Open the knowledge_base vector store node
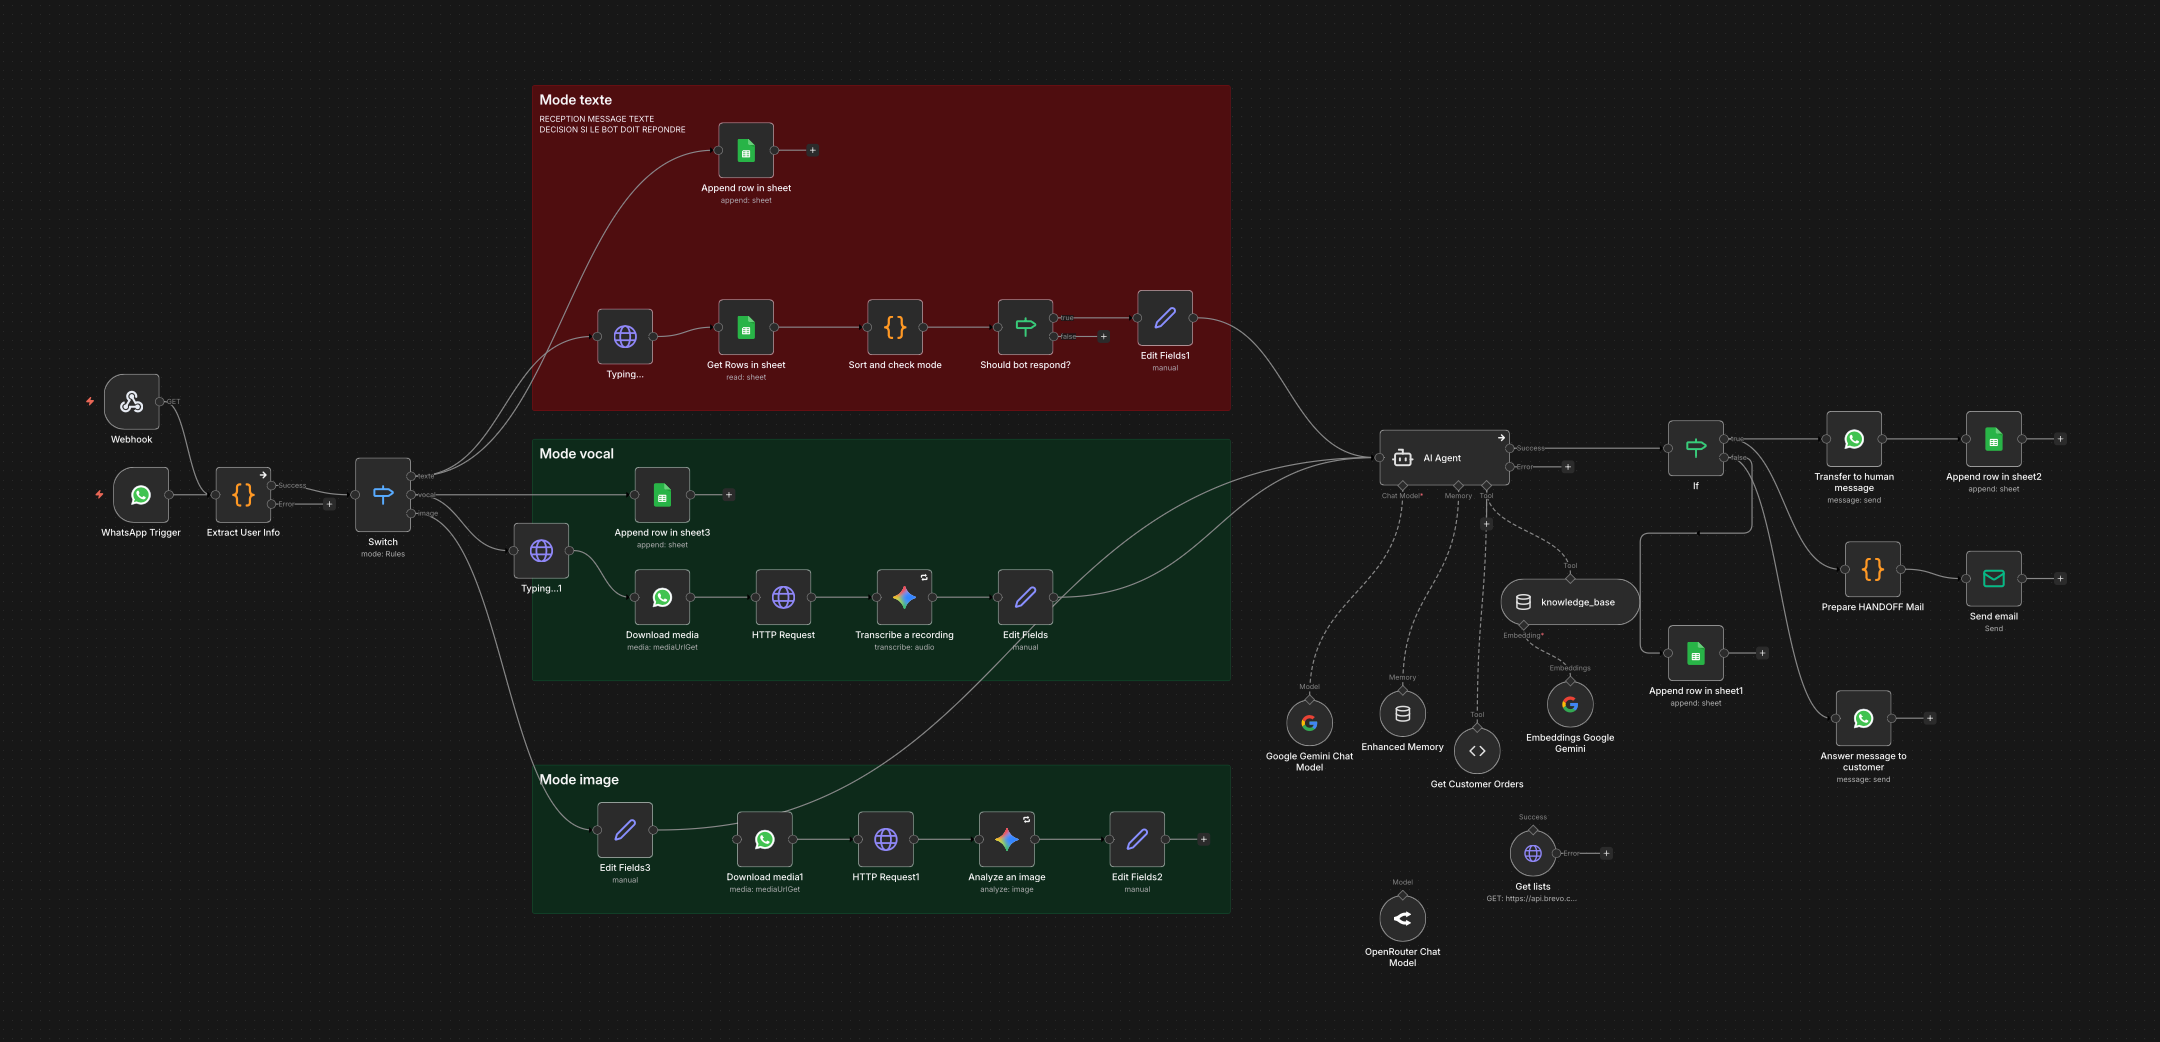 click(x=1570, y=602)
